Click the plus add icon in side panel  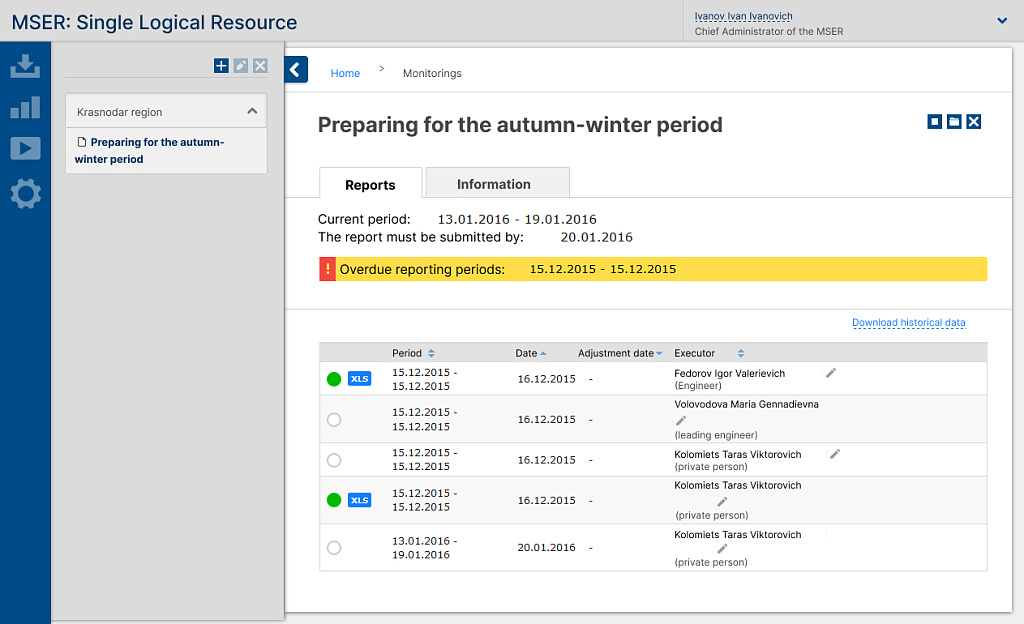221,66
